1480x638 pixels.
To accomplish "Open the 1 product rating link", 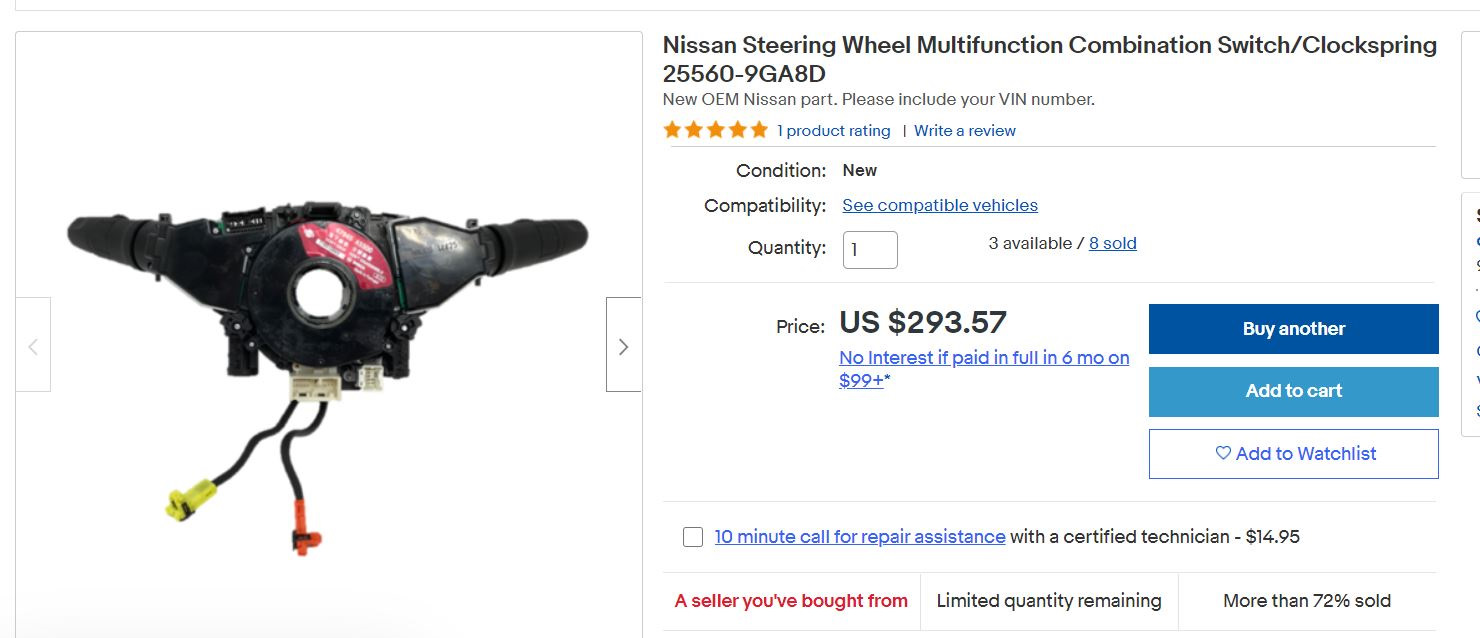I will [x=833, y=131].
